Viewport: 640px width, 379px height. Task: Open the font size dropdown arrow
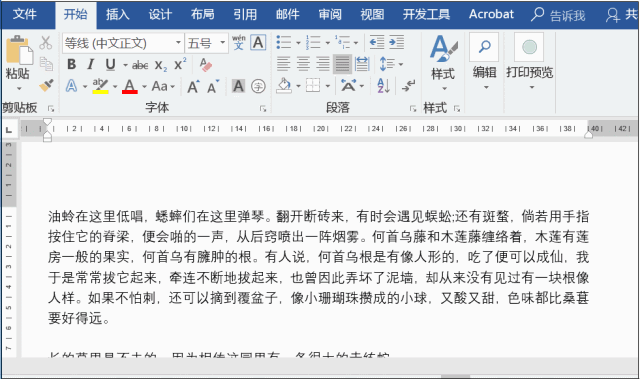tap(222, 42)
